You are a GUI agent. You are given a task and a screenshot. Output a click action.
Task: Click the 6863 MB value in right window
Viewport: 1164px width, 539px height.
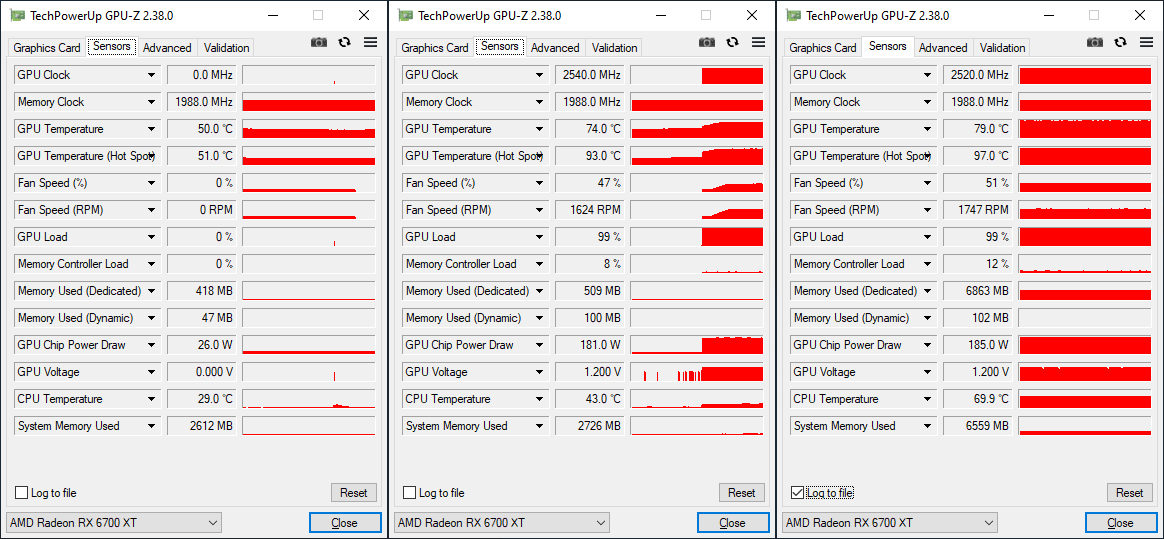click(978, 291)
